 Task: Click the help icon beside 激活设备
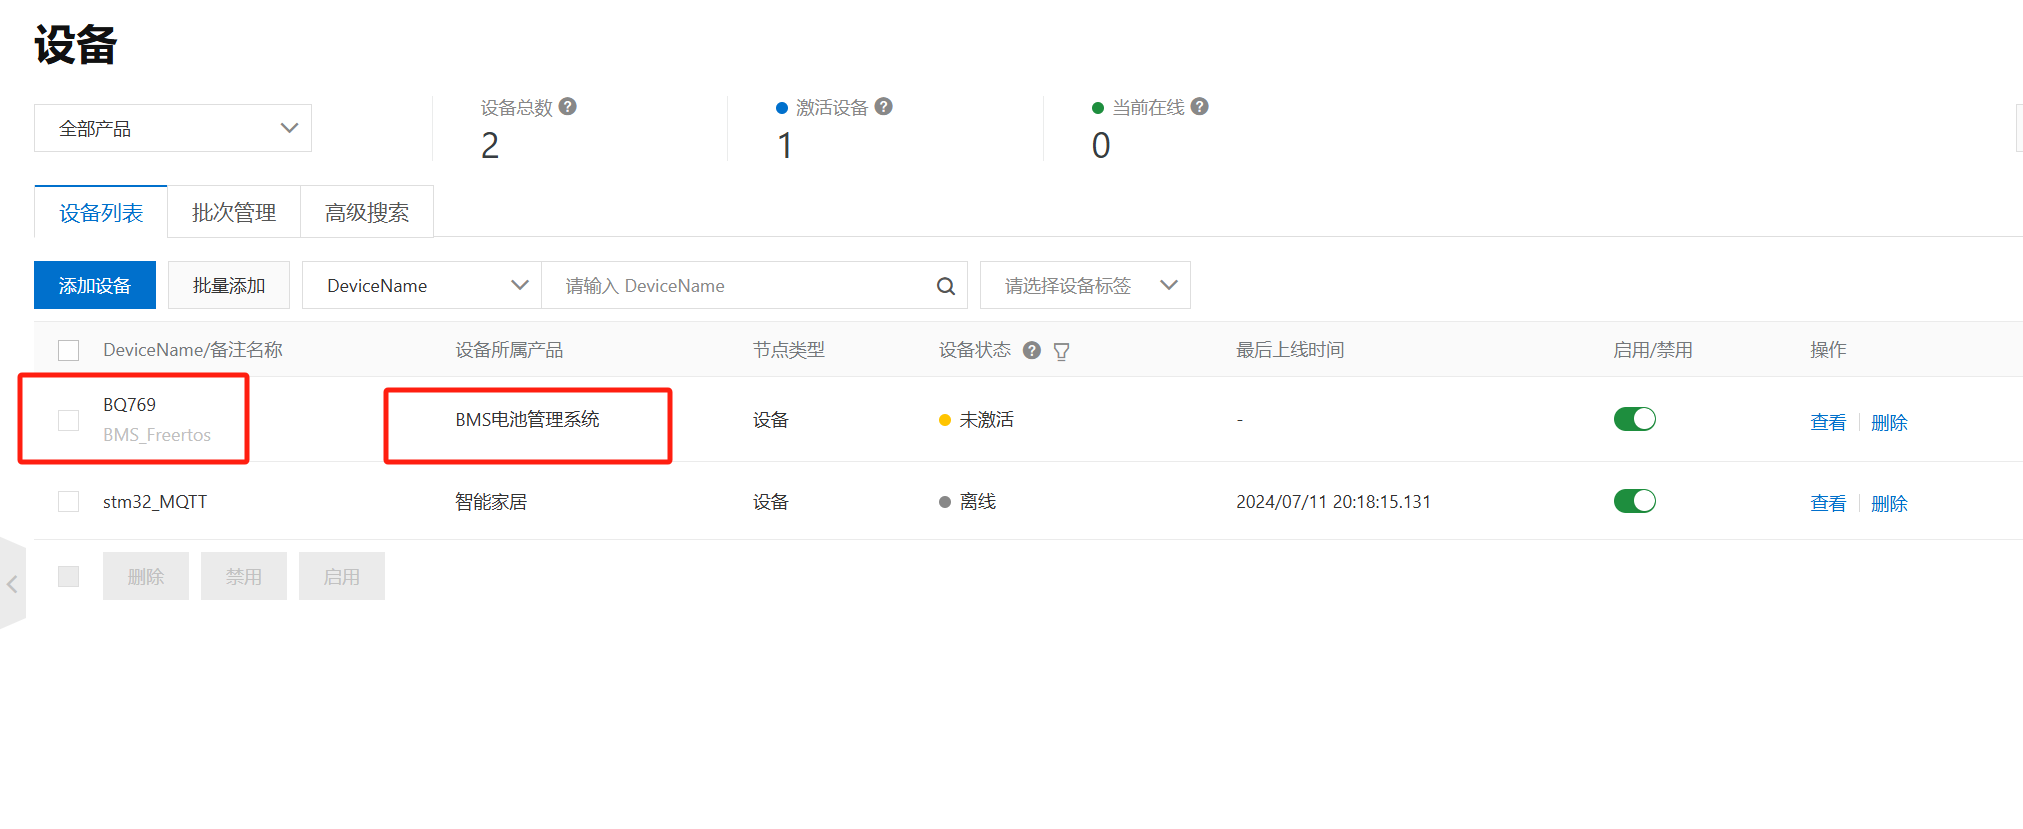pos(883,106)
